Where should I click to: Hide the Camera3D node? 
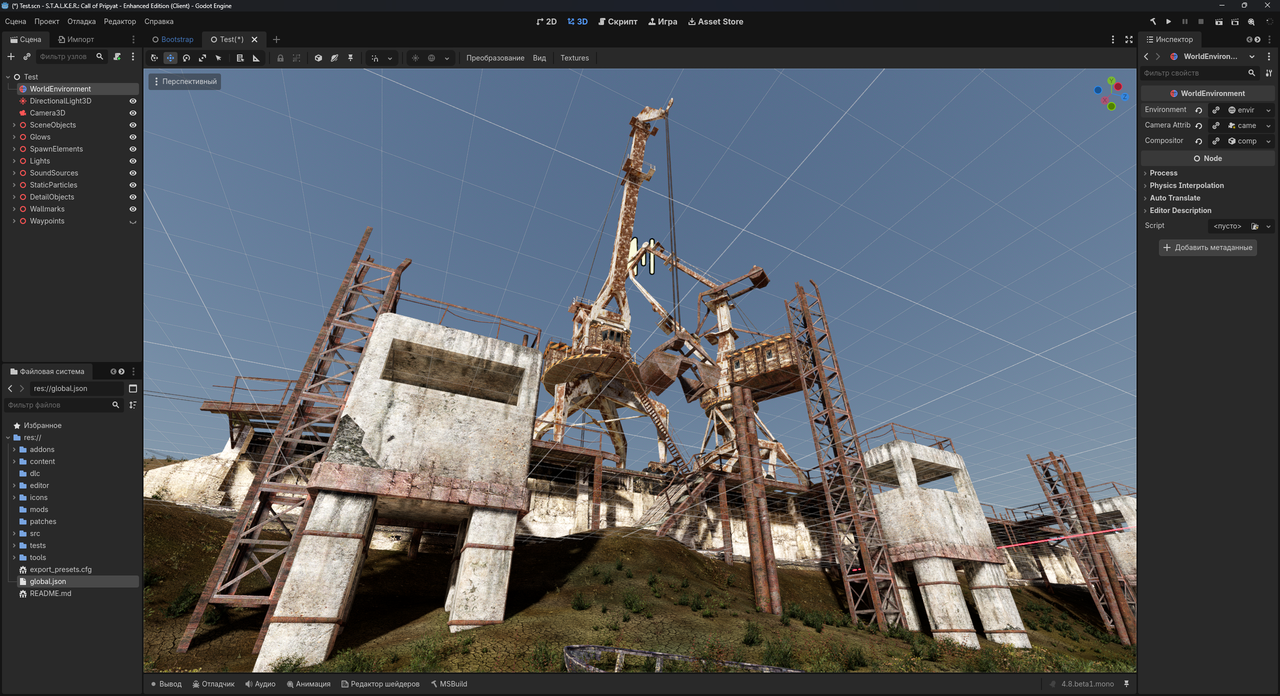tap(133, 113)
